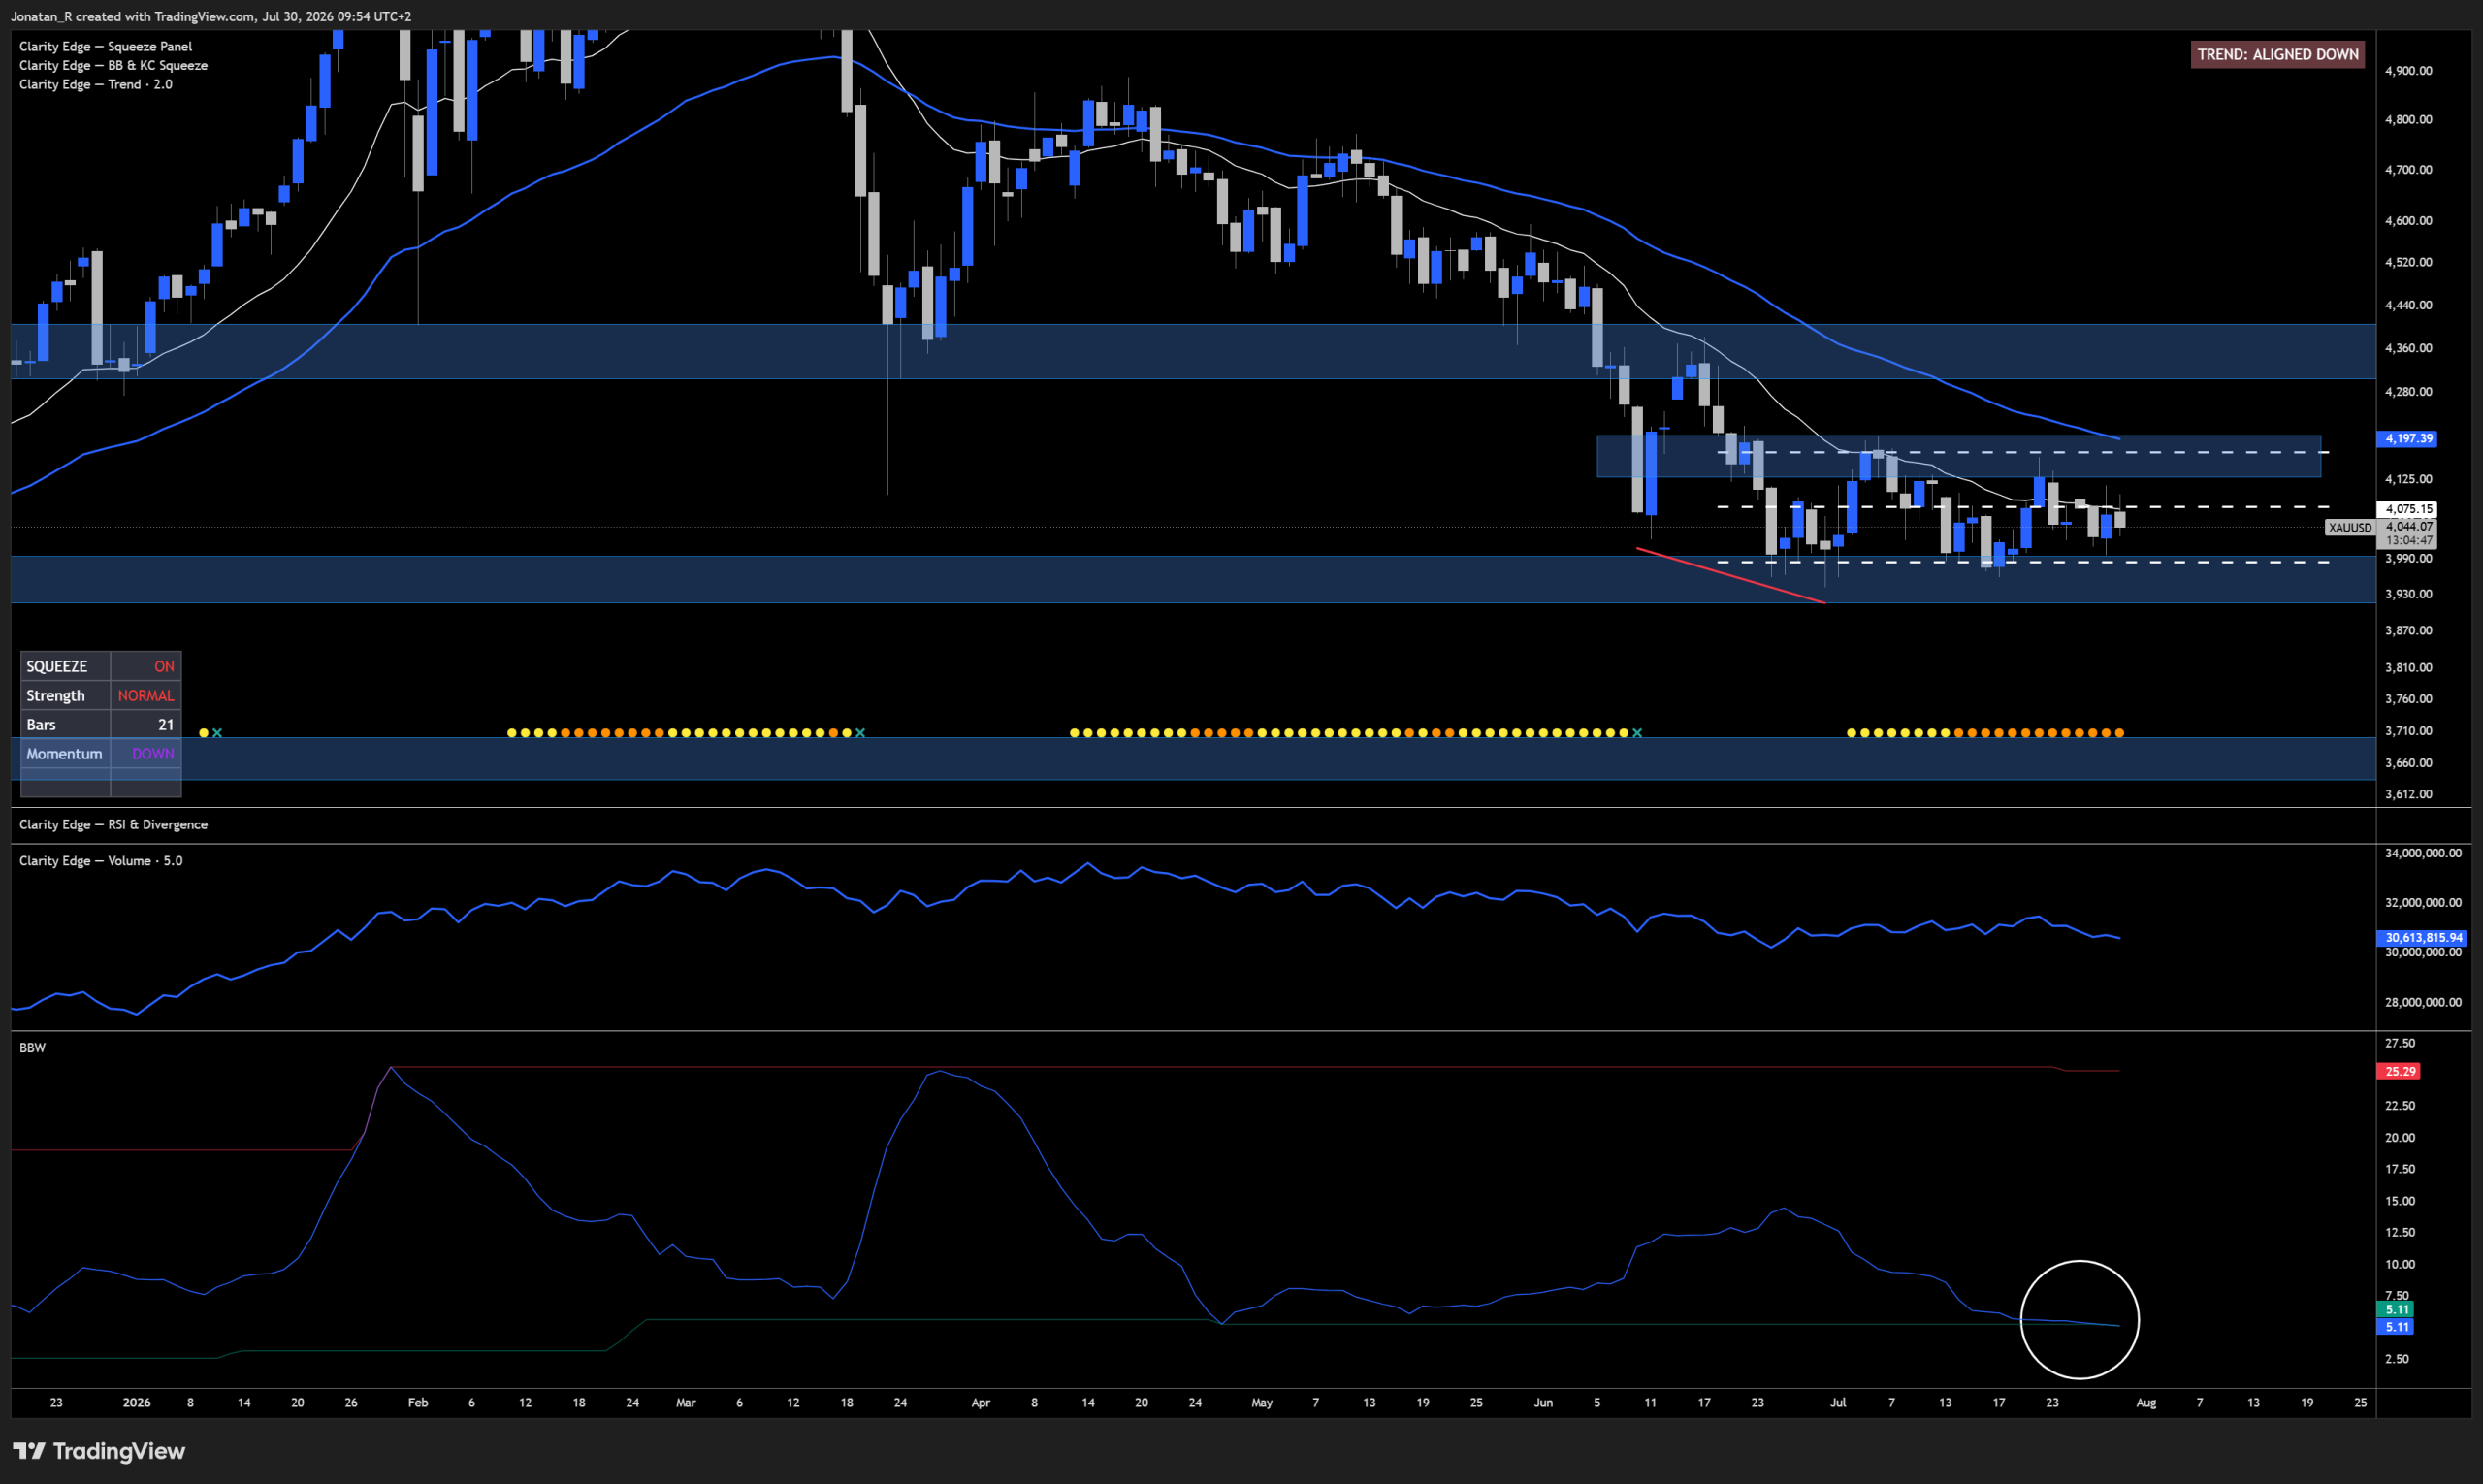Screen dimensions: 2483x1484
Task: Click the 28,000,000.00 volume axis label
Action: pyautogui.click(x=2423, y=1002)
